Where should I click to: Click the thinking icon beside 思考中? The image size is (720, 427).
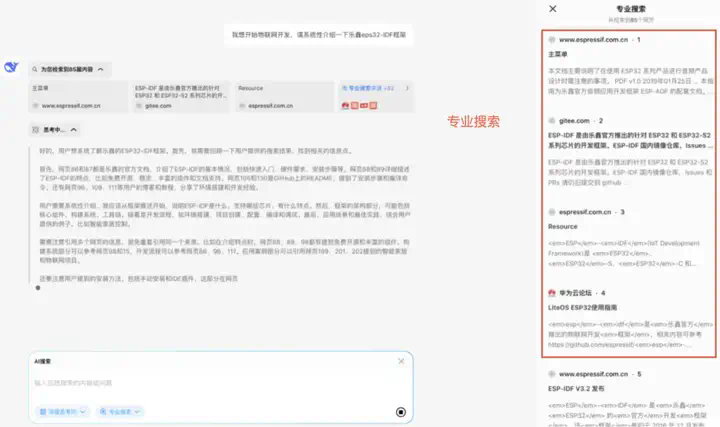coord(35,130)
